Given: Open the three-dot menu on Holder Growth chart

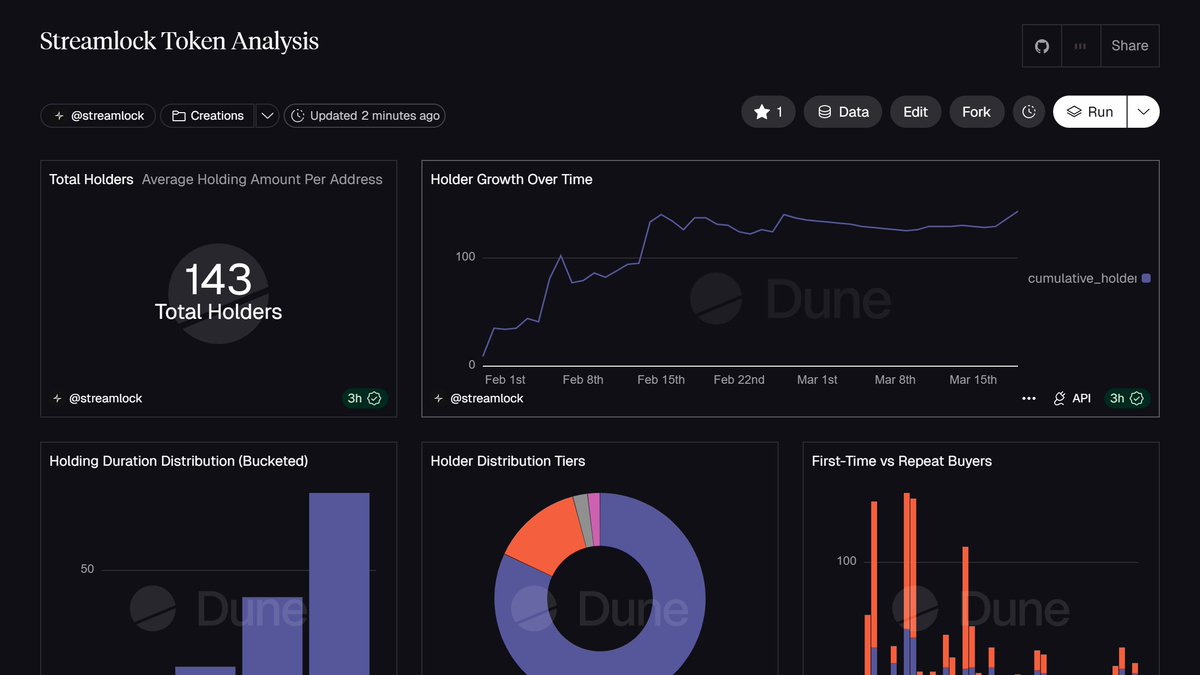Looking at the screenshot, I should [x=1029, y=398].
